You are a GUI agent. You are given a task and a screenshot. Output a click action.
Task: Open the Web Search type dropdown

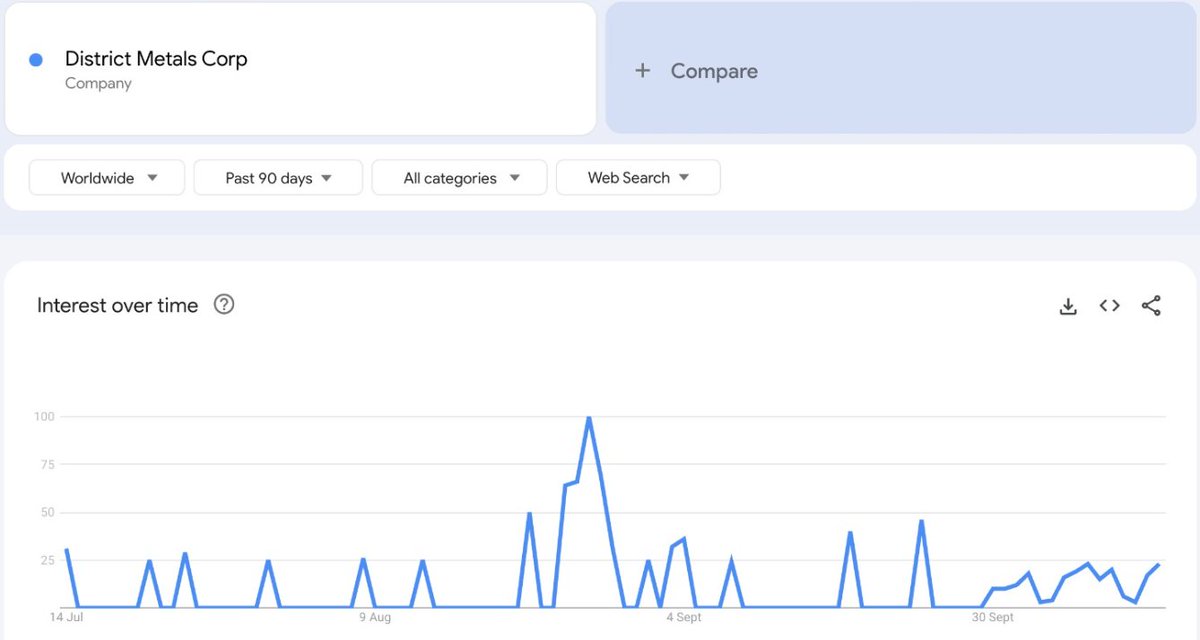[638, 178]
